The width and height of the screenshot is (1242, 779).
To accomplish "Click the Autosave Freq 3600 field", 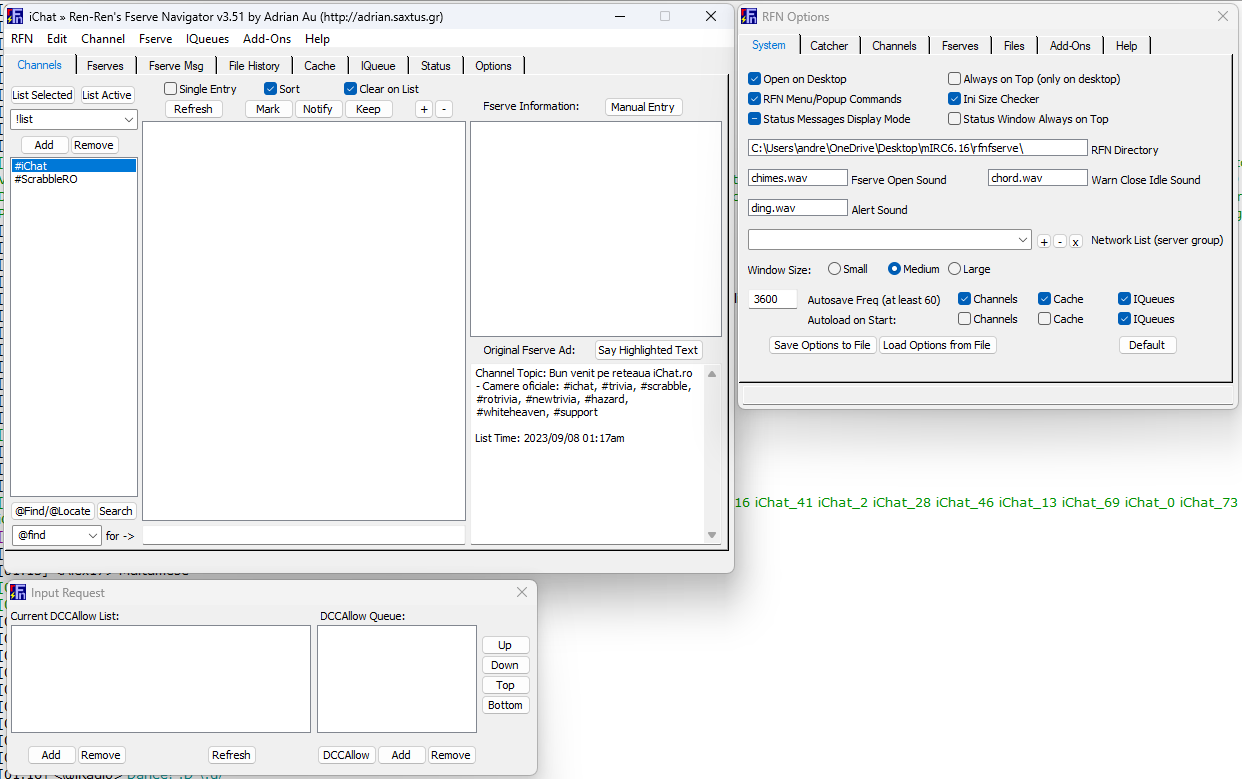I will pos(773,299).
